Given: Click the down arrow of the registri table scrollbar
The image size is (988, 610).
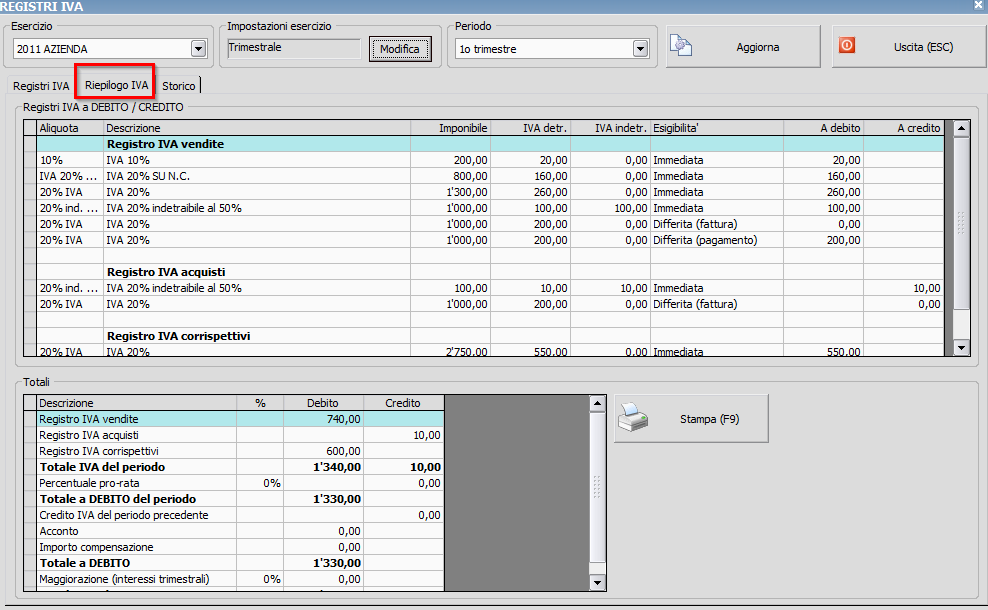Looking at the screenshot, I should click(961, 347).
